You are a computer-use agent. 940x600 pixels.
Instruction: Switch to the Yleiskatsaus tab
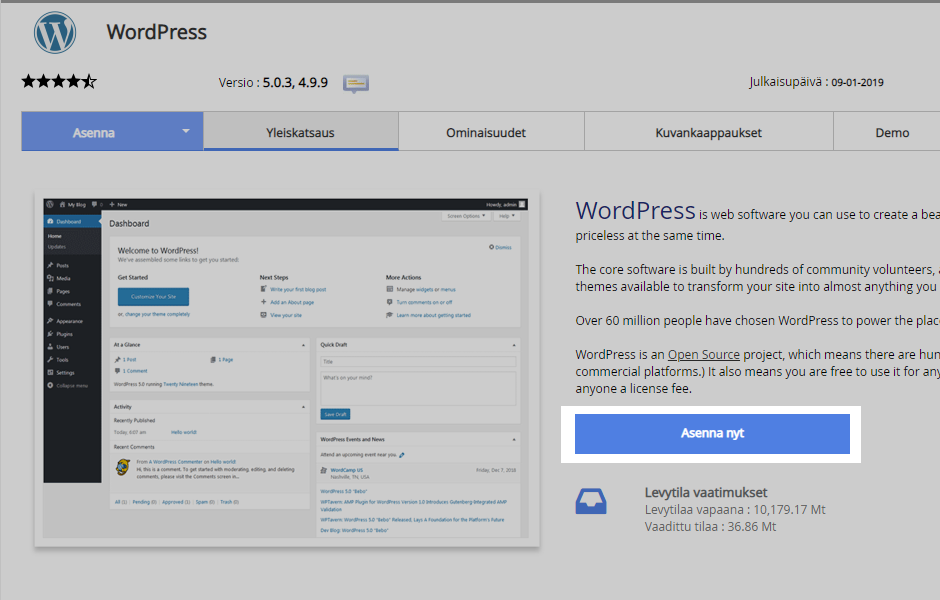tap(300, 132)
